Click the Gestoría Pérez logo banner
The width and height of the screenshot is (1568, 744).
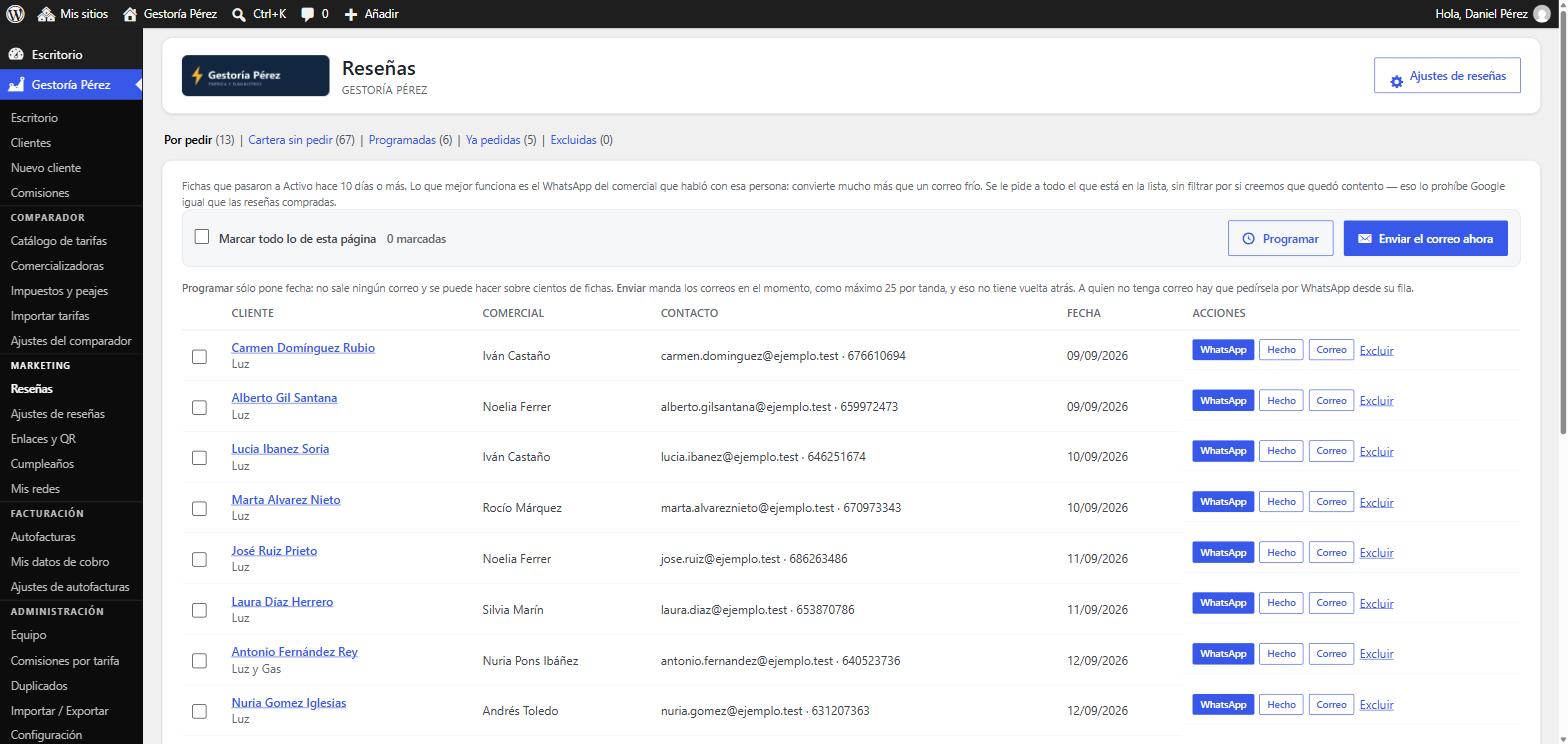(x=255, y=76)
